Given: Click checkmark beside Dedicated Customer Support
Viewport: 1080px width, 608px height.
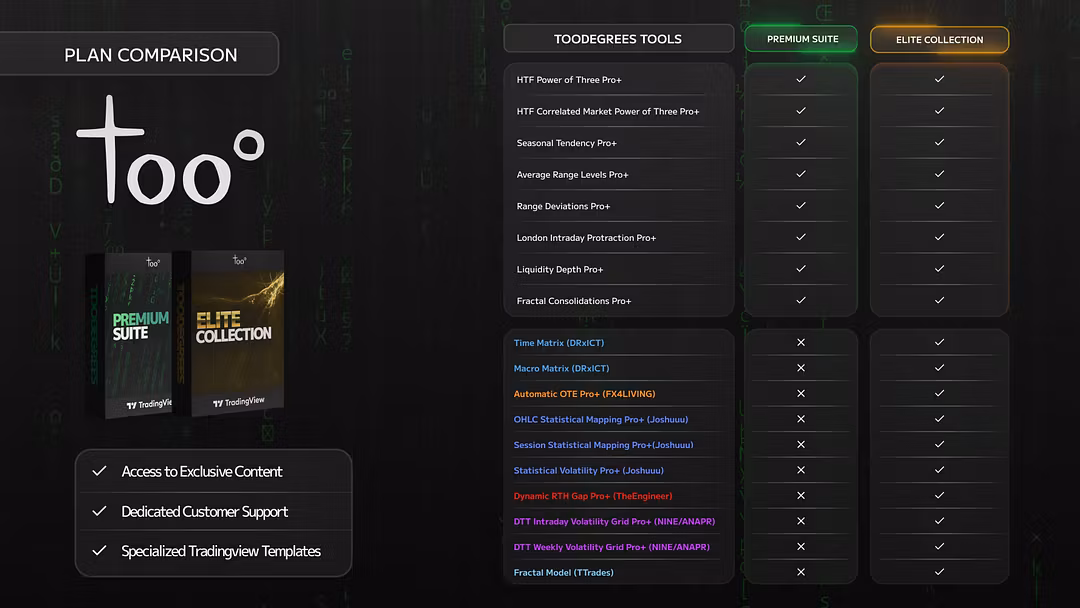Looking at the screenshot, I should [x=99, y=511].
